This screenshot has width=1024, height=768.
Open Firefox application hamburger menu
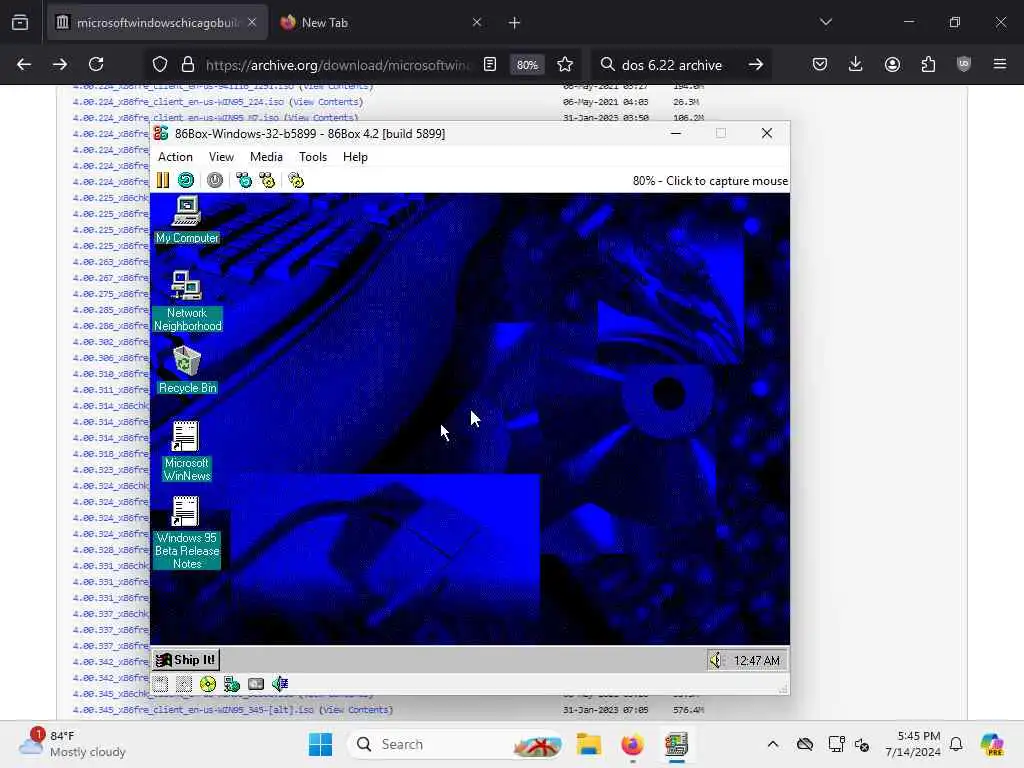tap(999, 64)
